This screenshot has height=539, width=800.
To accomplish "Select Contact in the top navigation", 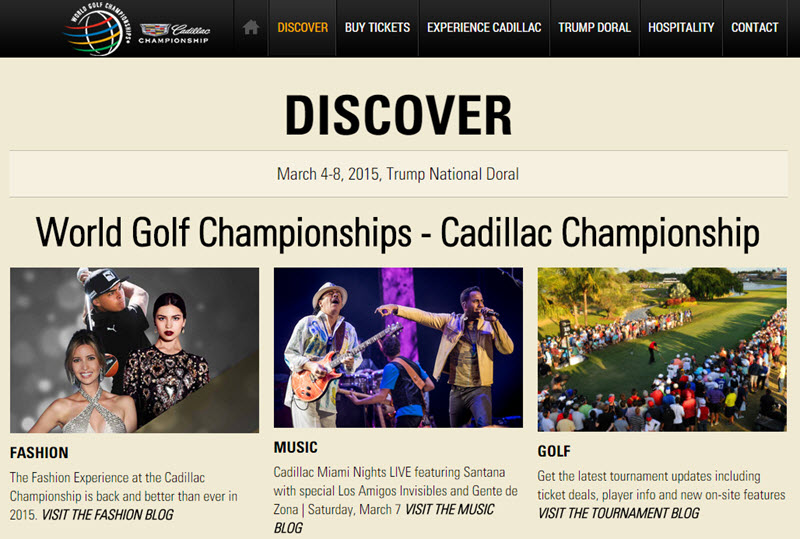I will (755, 28).
